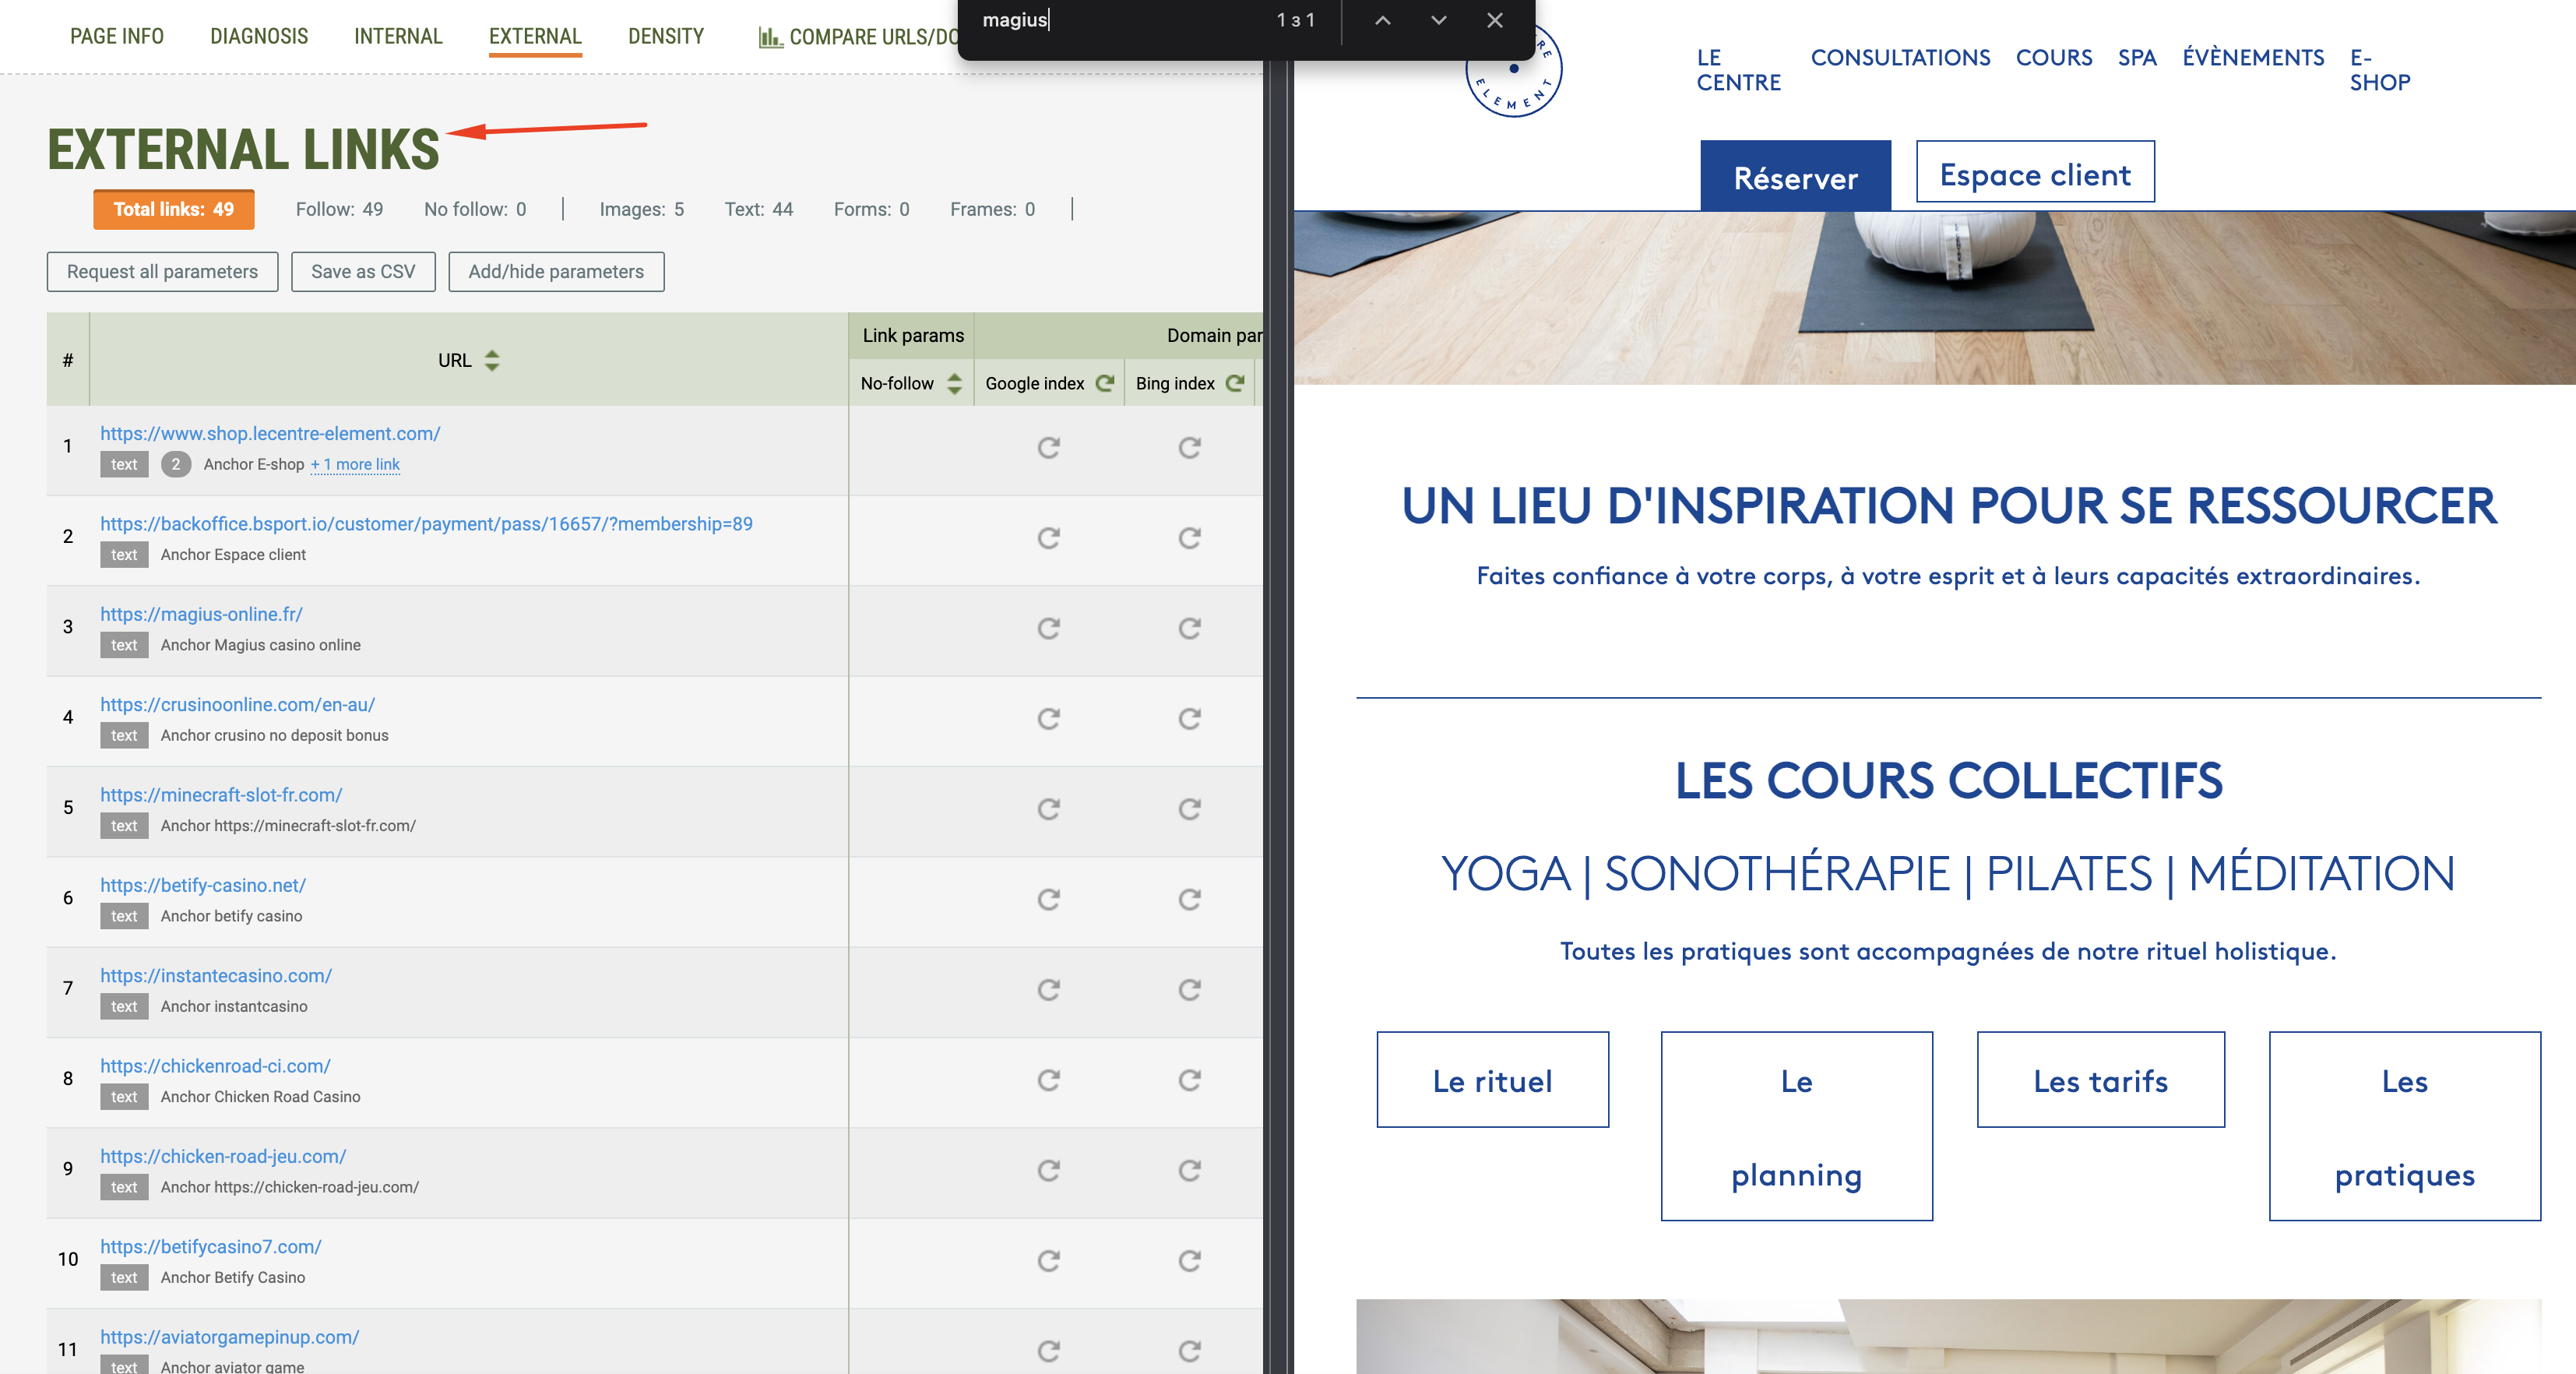Open Espace client on website

(x=2035, y=173)
